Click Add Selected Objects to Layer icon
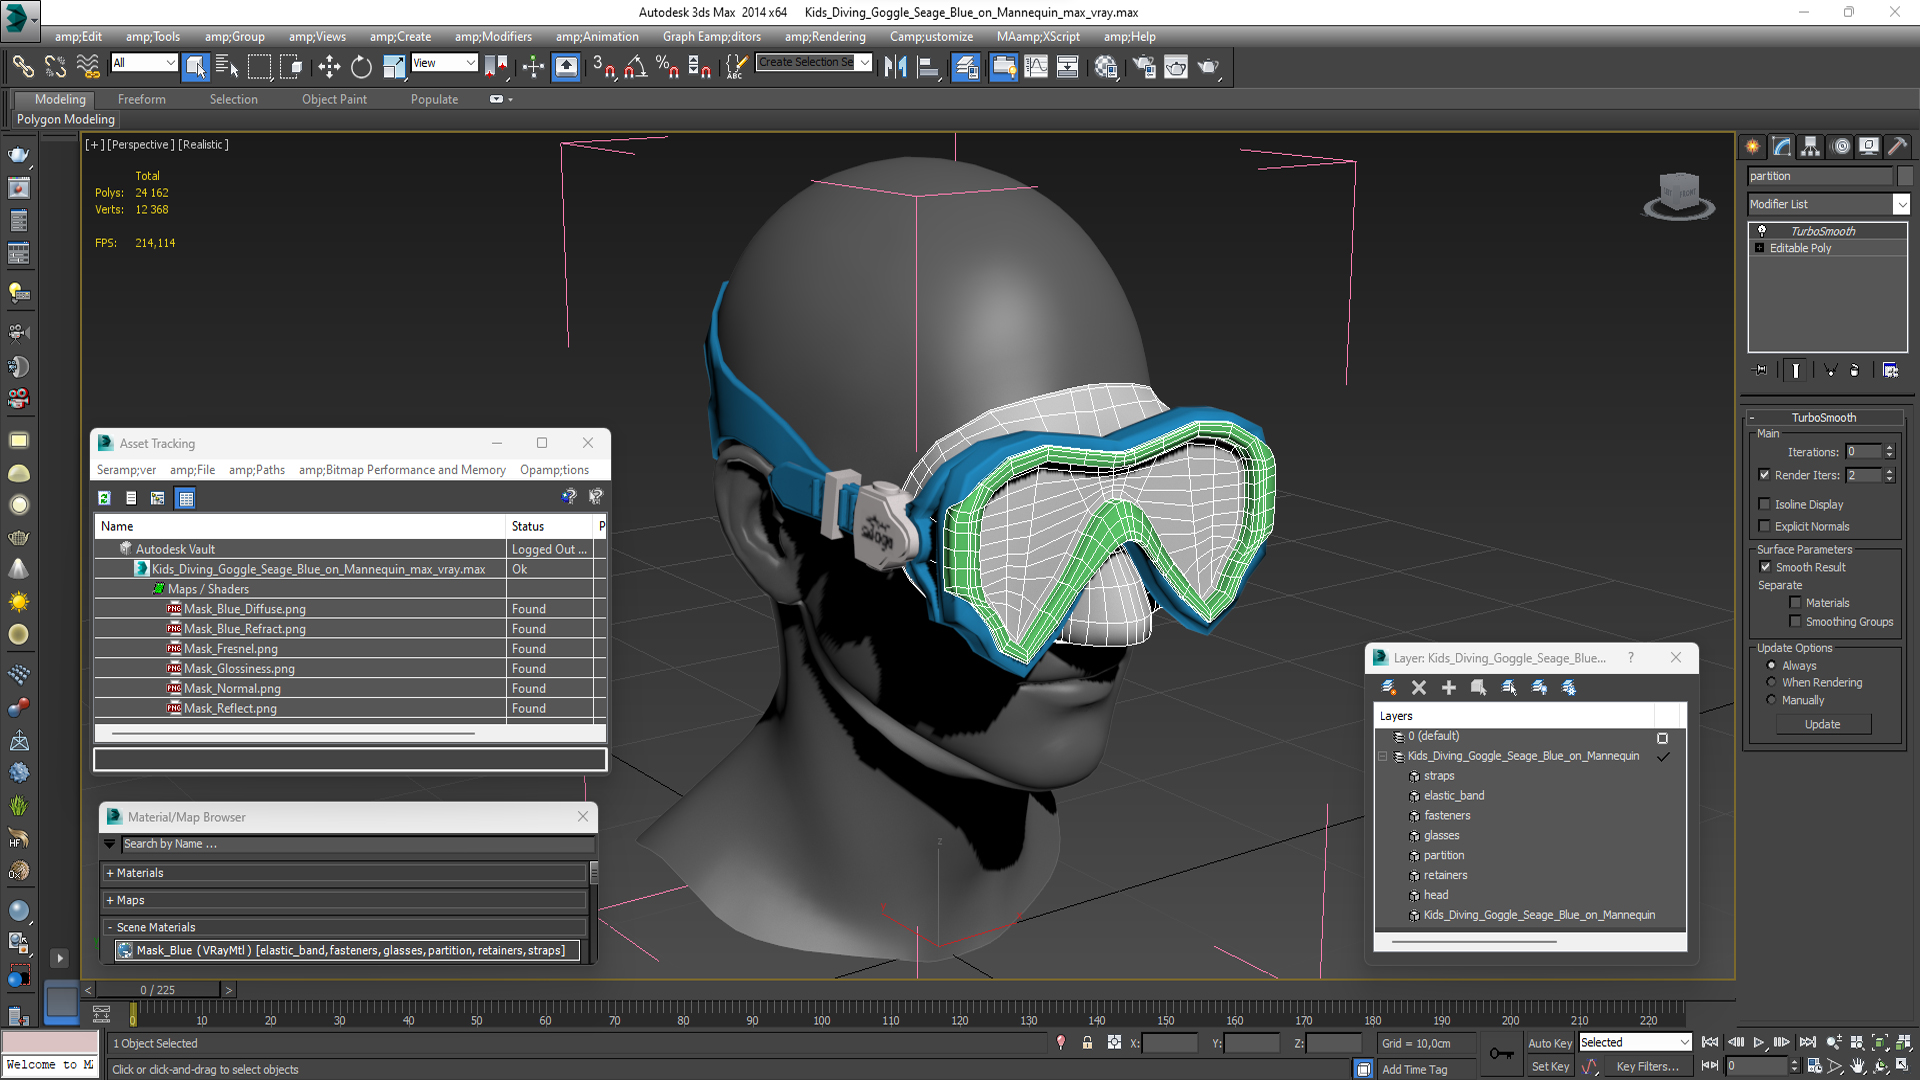 point(1448,687)
